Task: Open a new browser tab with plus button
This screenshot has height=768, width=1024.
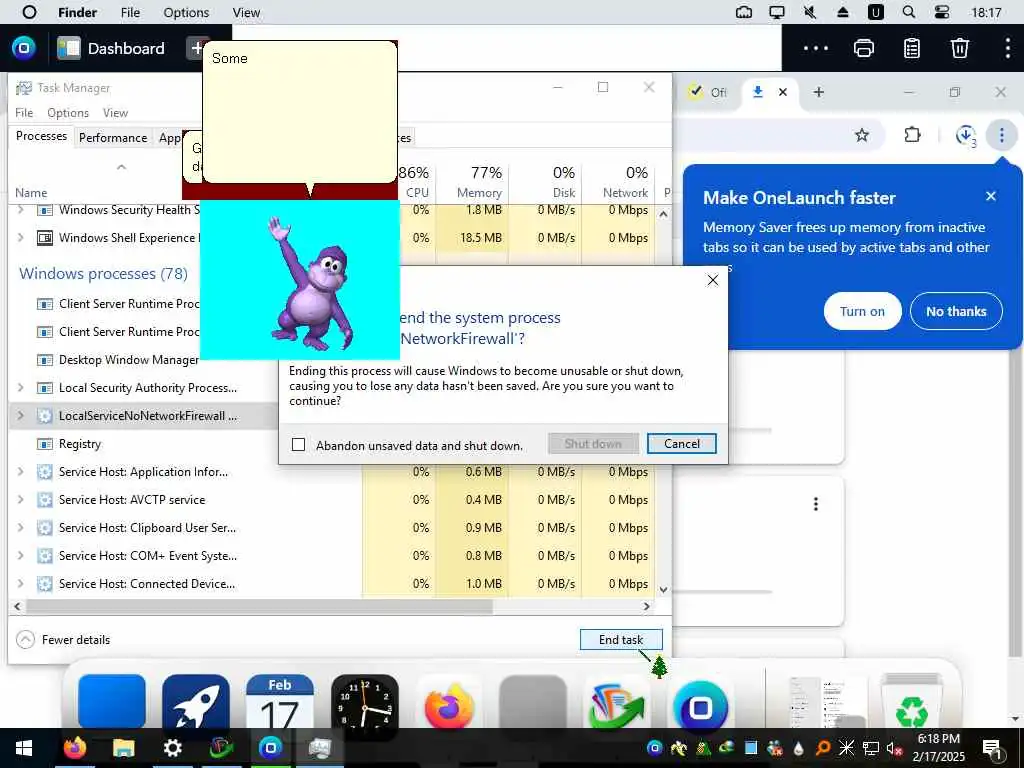Action: [x=818, y=92]
